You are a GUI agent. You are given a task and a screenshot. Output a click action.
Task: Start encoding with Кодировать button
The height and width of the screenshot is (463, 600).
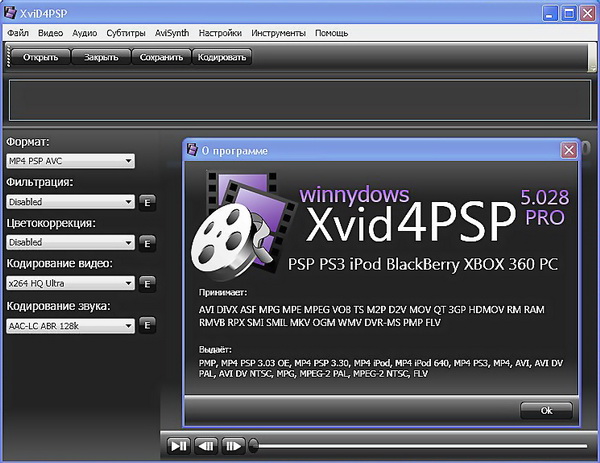coord(222,57)
